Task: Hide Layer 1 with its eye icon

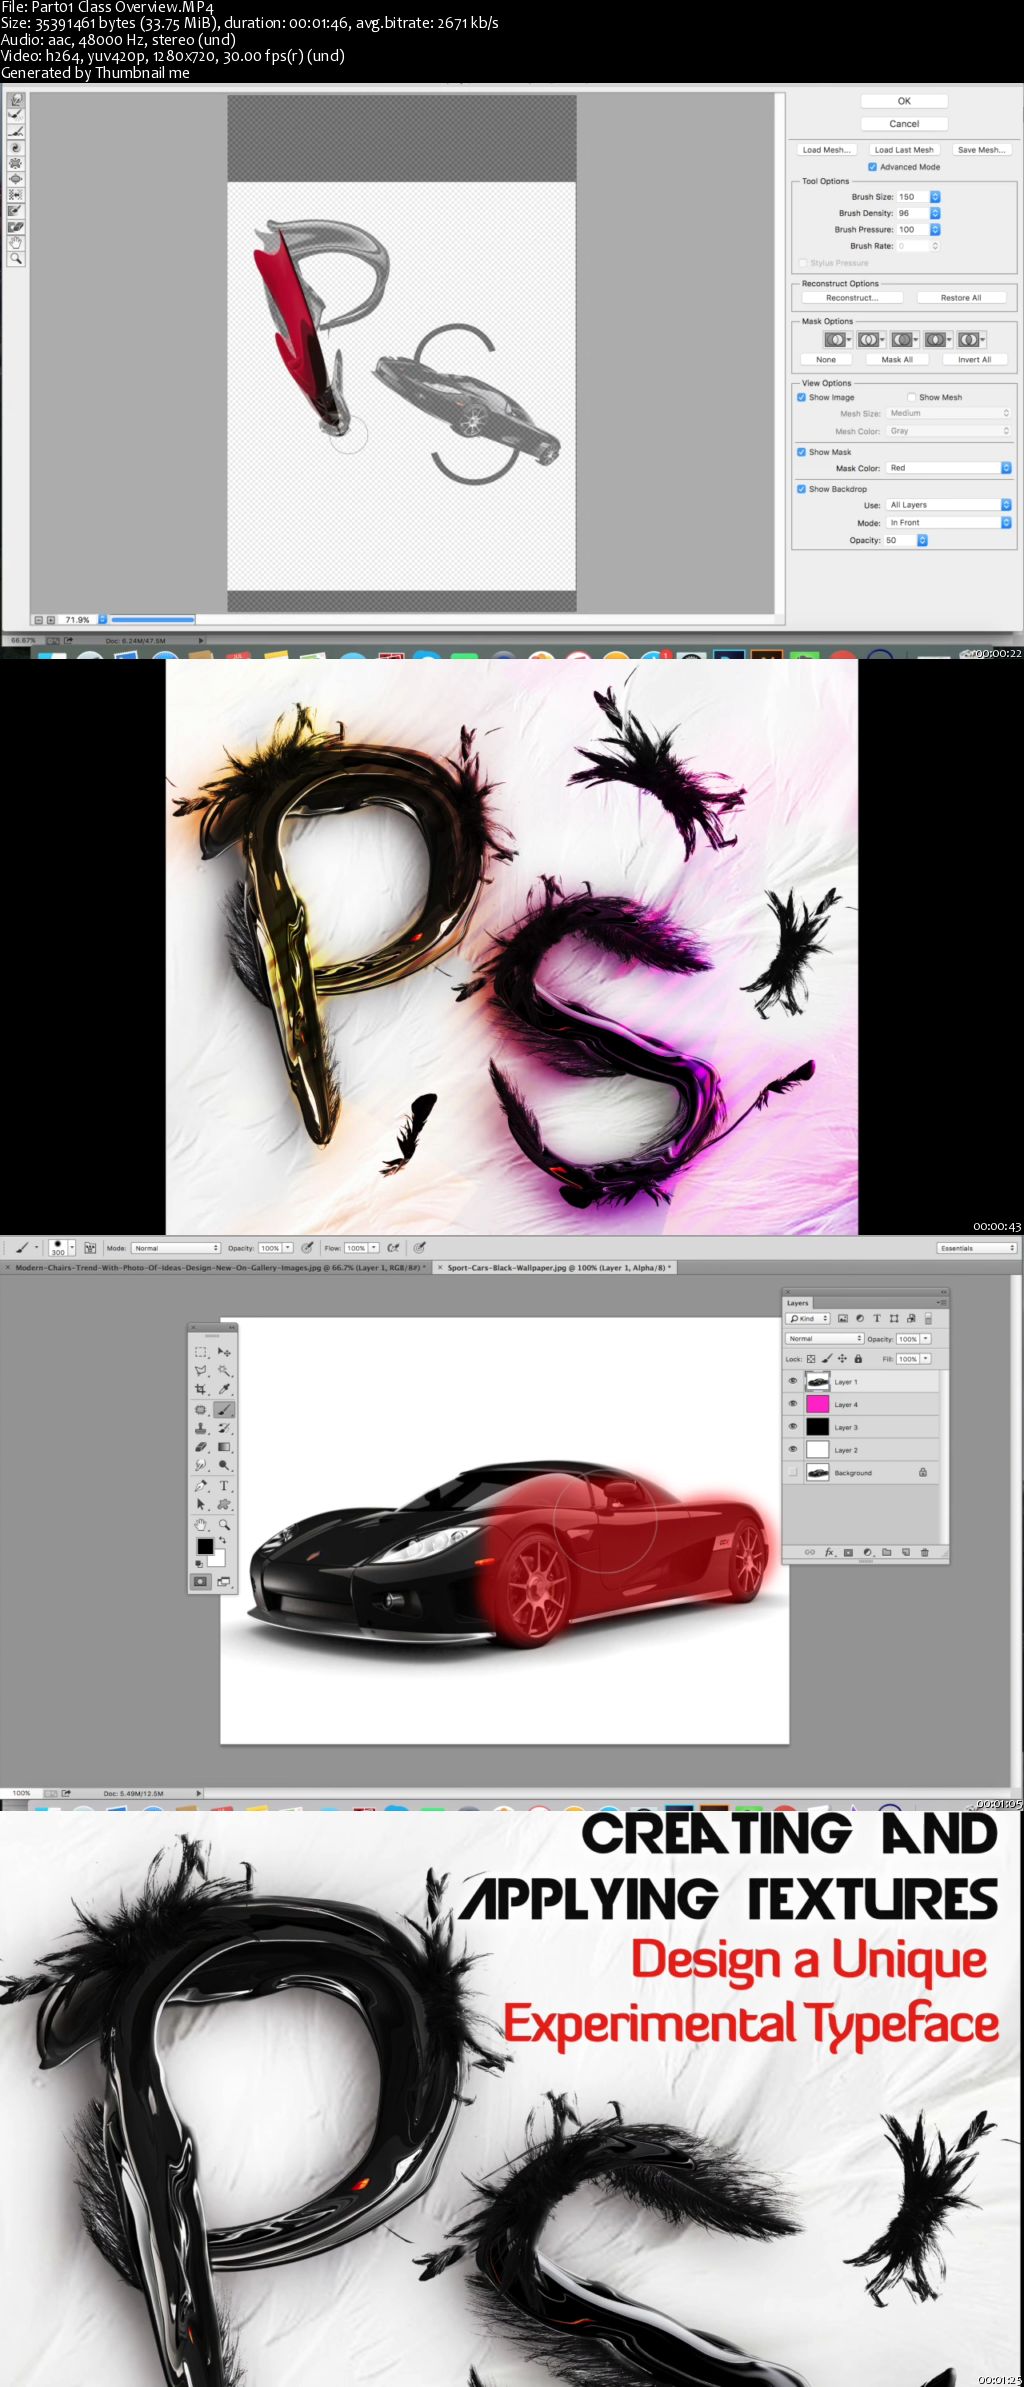Action: coord(793,1381)
